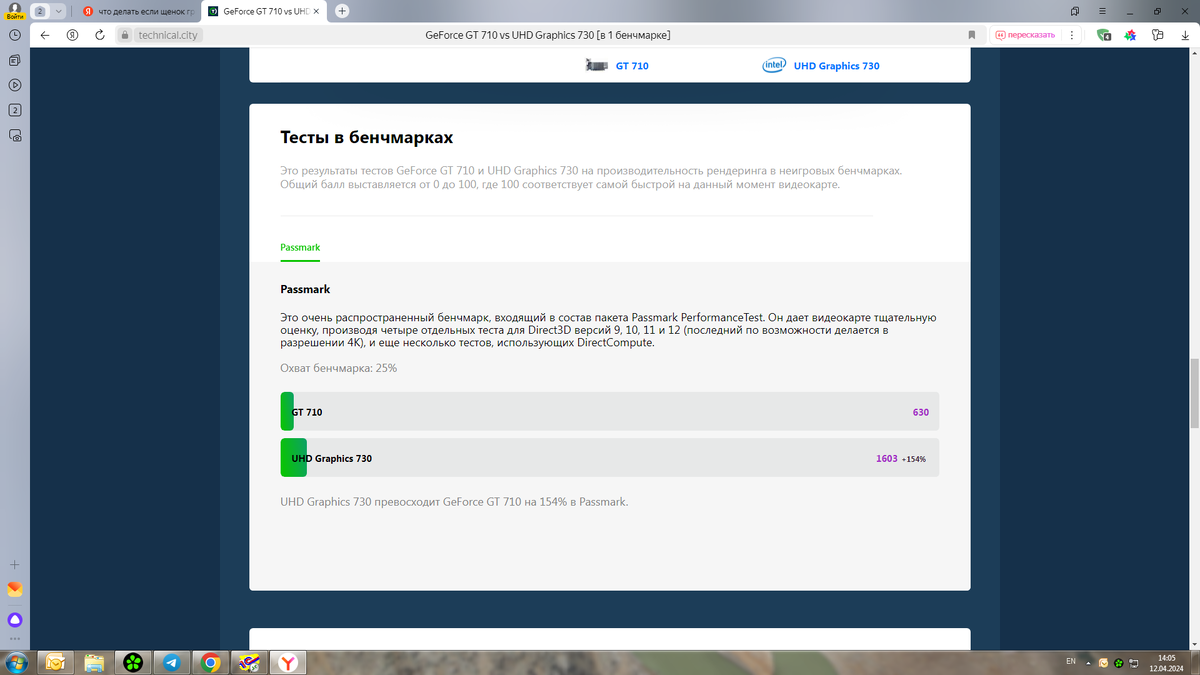Add a sidebar item with plus icon
1200x675 pixels.
click(x=15, y=565)
